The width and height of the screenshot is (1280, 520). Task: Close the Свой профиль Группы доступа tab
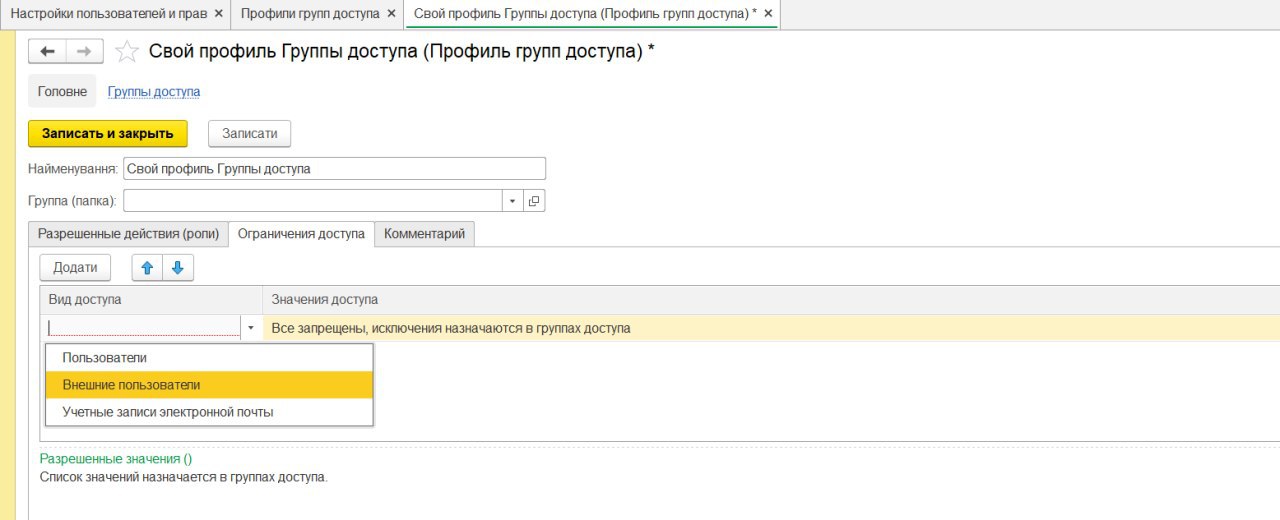click(768, 14)
